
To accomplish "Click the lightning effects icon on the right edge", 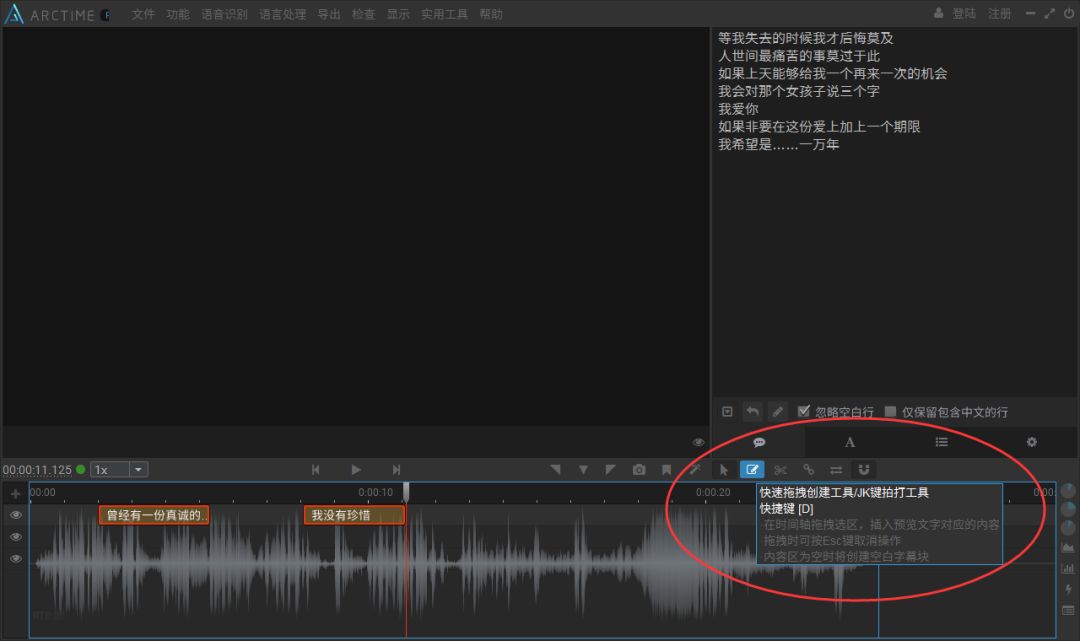I will click(x=1069, y=590).
